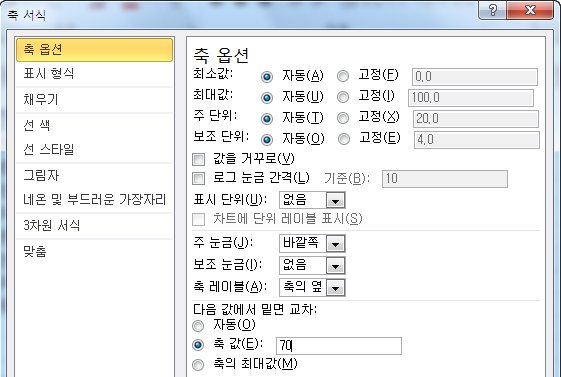The width and height of the screenshot is (561, 377).
Task: Close the 축 서식 dialog
Action: pyautogui.click(x=530, y=10)
